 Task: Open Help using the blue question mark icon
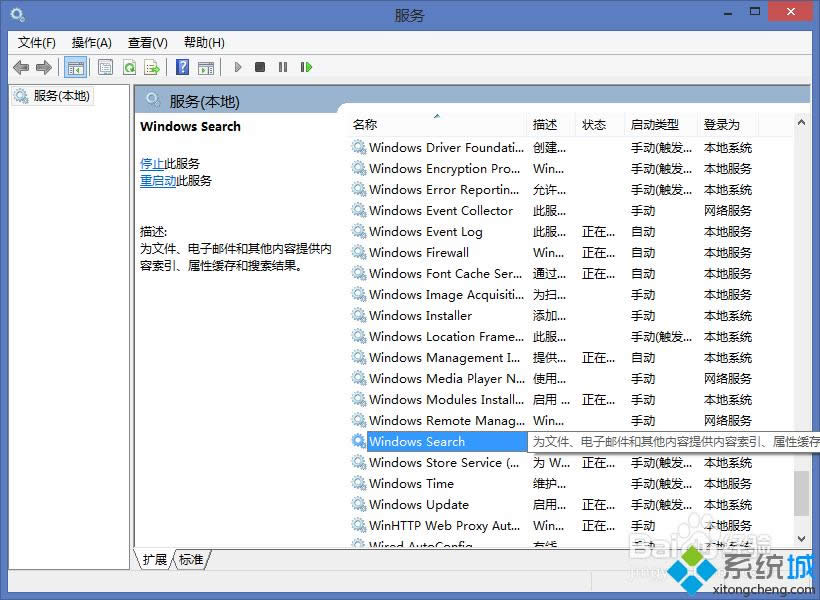pyautogui.click(x=182, y=67)
